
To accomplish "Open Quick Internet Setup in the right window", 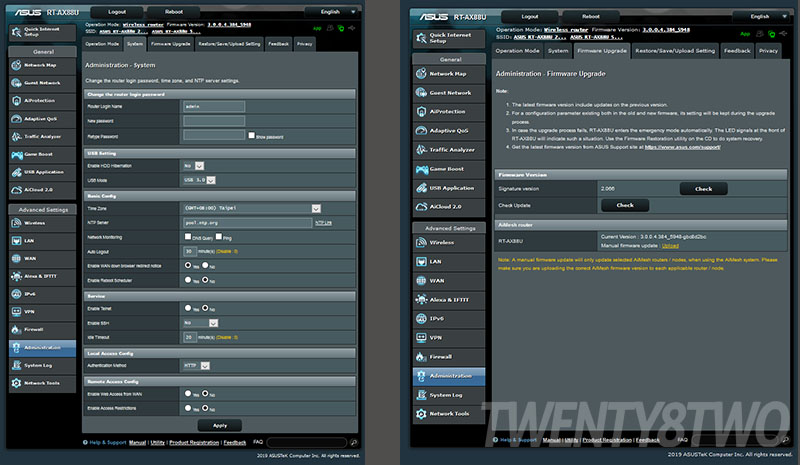I will coord(449,38).
